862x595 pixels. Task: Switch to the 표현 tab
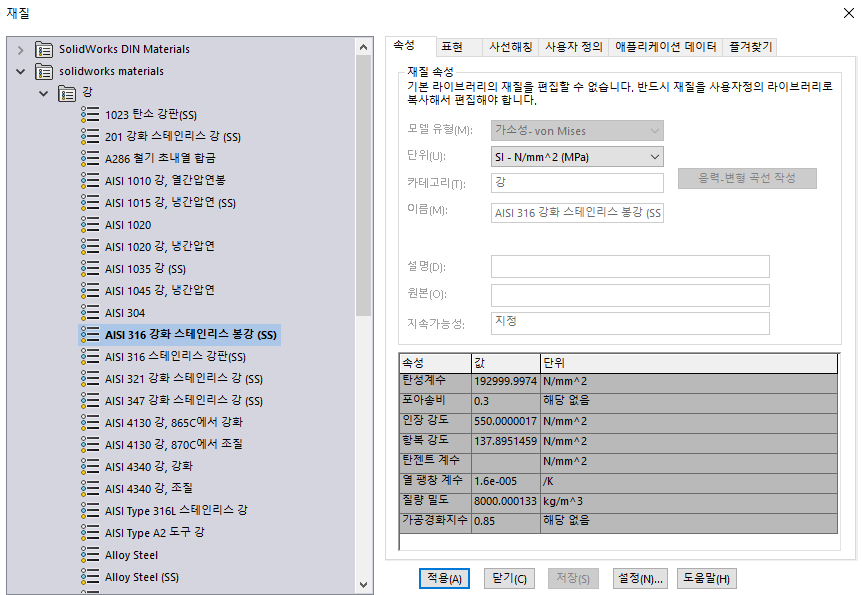[458, 47]
